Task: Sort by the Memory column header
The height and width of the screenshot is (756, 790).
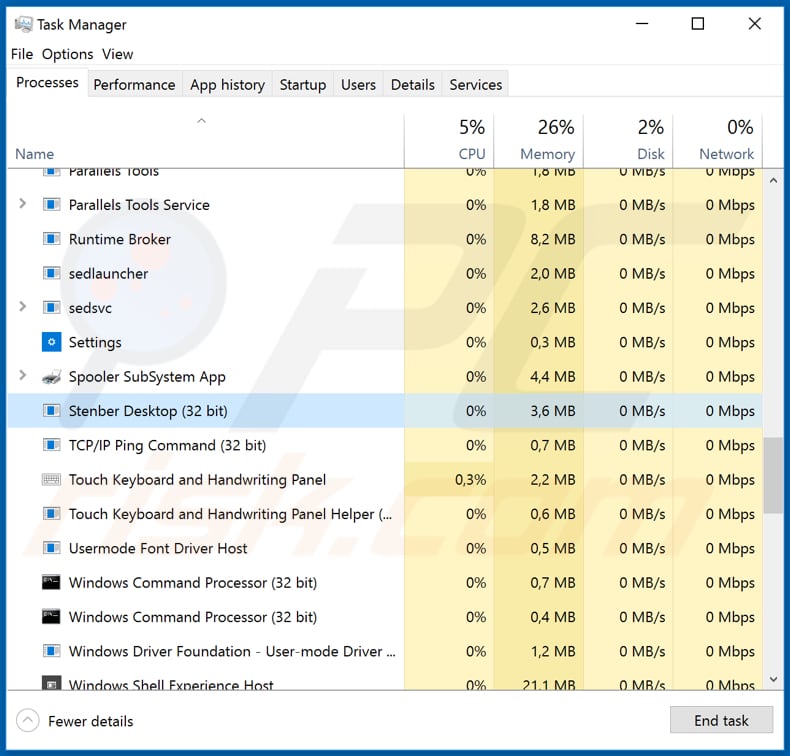Action: 539,142
